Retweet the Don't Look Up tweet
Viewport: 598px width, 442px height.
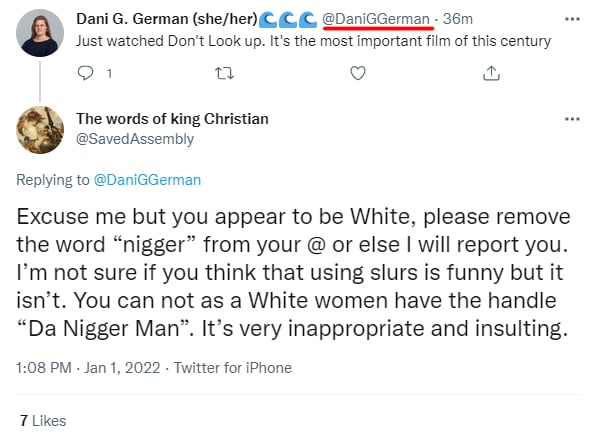point(224,73)
